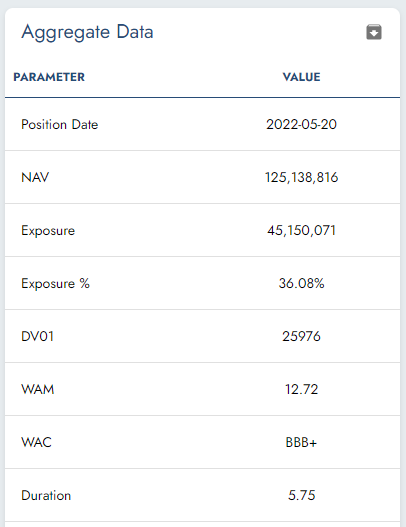The width and height of the screenshot is (406, 527).
Task: Click the Exposure value 45,150,071
Action: [x=301, y=230]
